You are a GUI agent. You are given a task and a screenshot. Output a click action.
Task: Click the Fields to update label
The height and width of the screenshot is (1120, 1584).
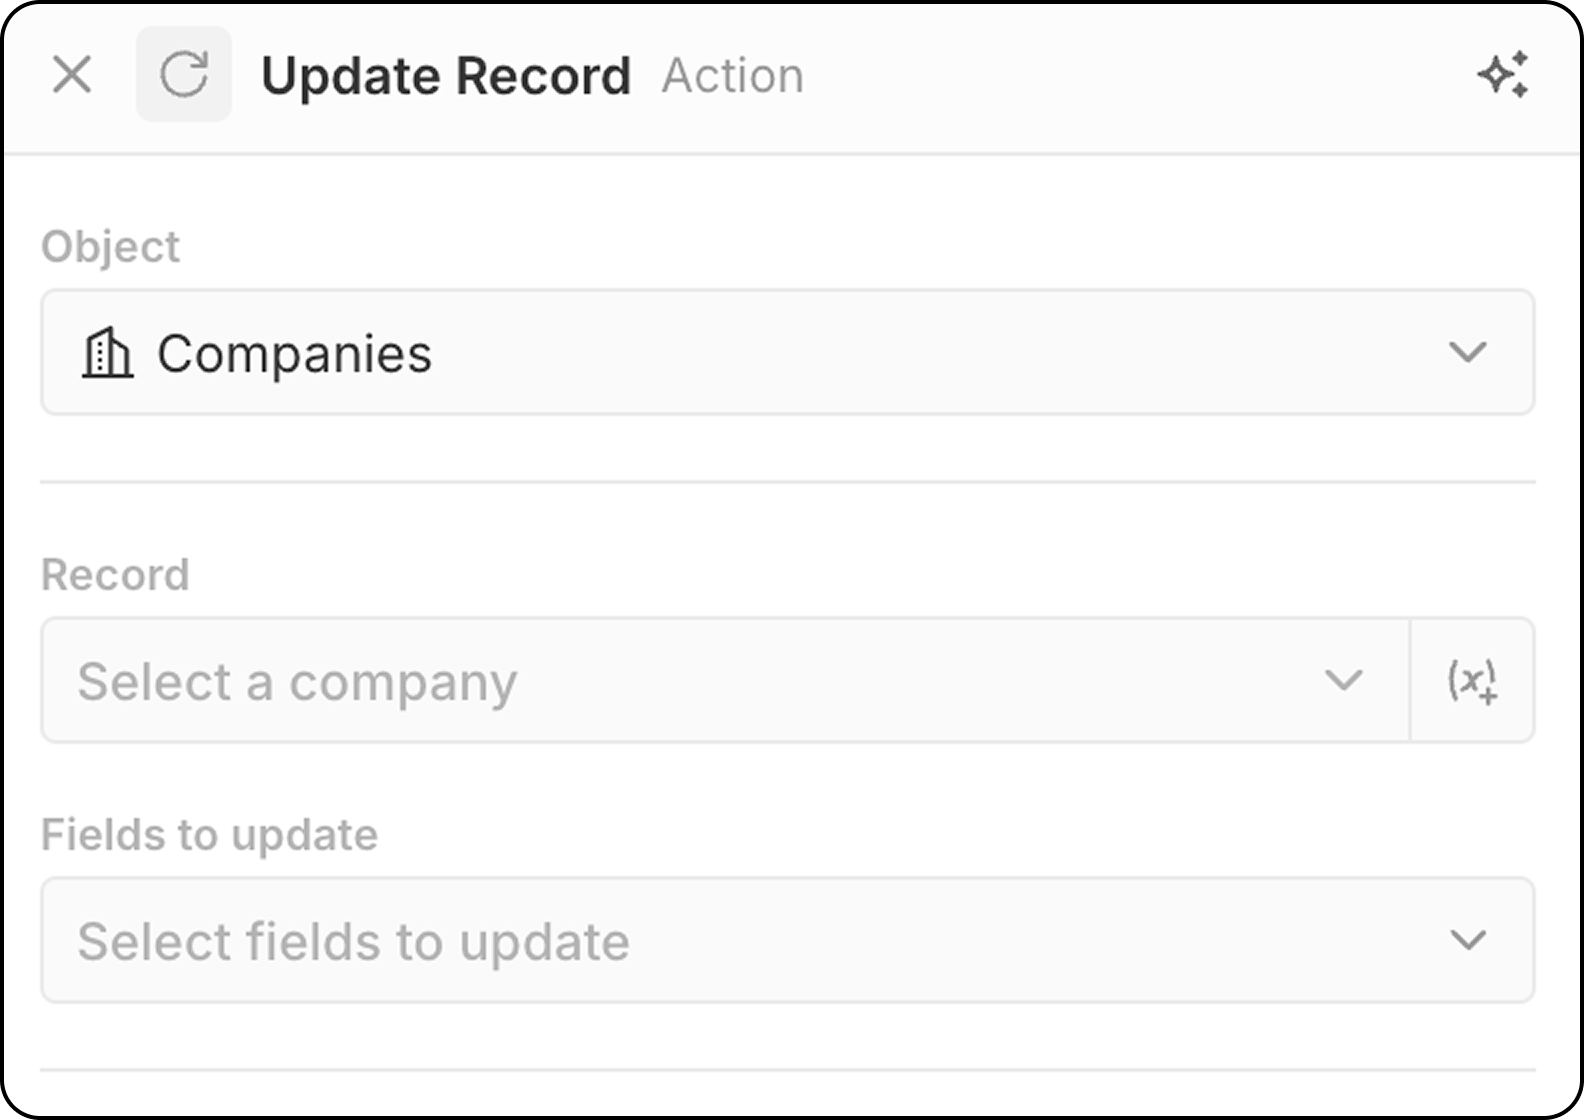[x=209, y=835]
